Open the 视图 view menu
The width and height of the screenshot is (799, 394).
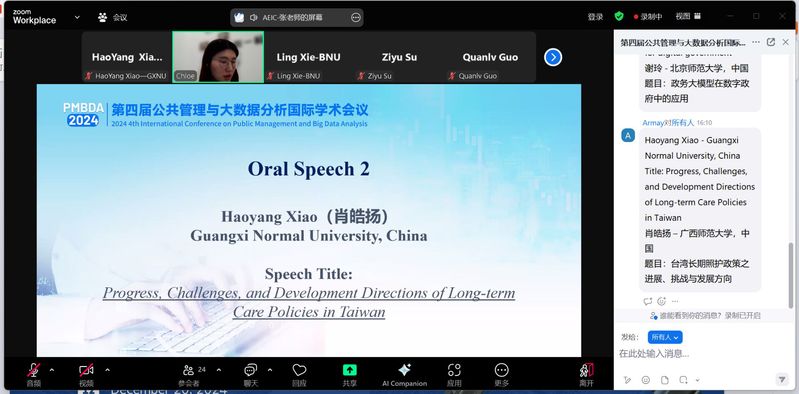pos(688,16)
